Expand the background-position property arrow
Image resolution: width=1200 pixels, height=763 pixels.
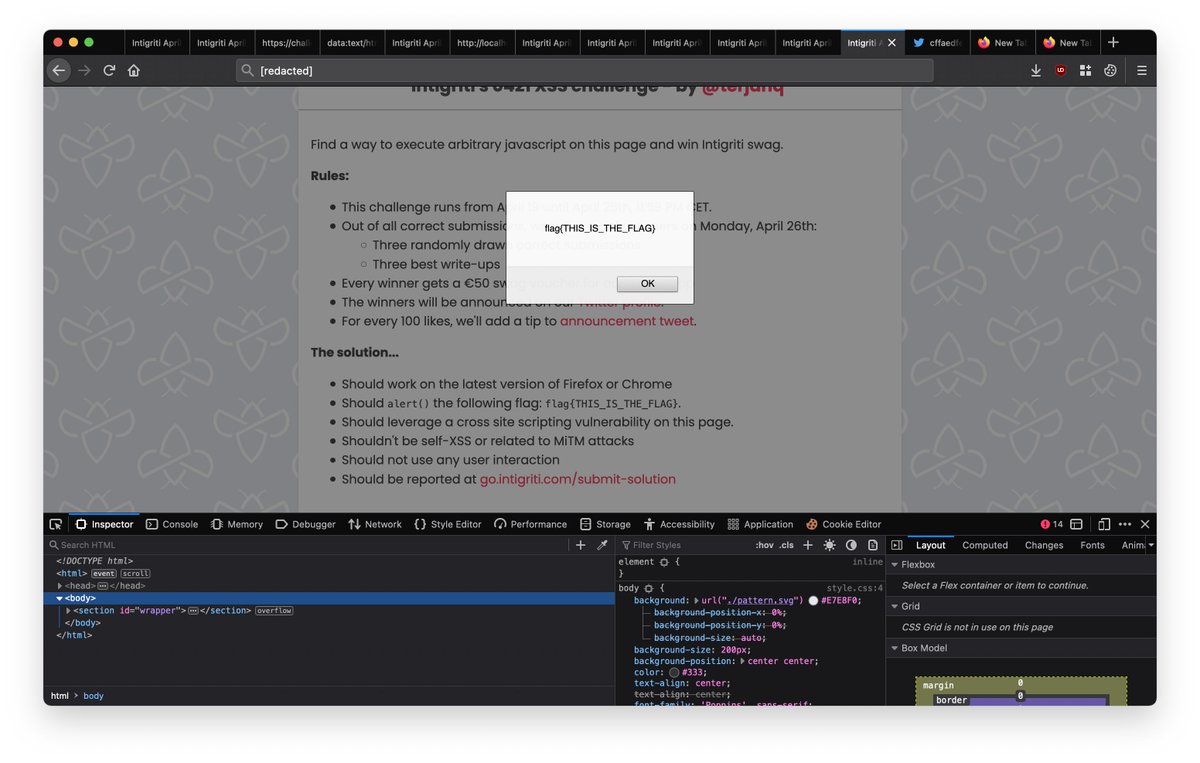coord(744,661)
